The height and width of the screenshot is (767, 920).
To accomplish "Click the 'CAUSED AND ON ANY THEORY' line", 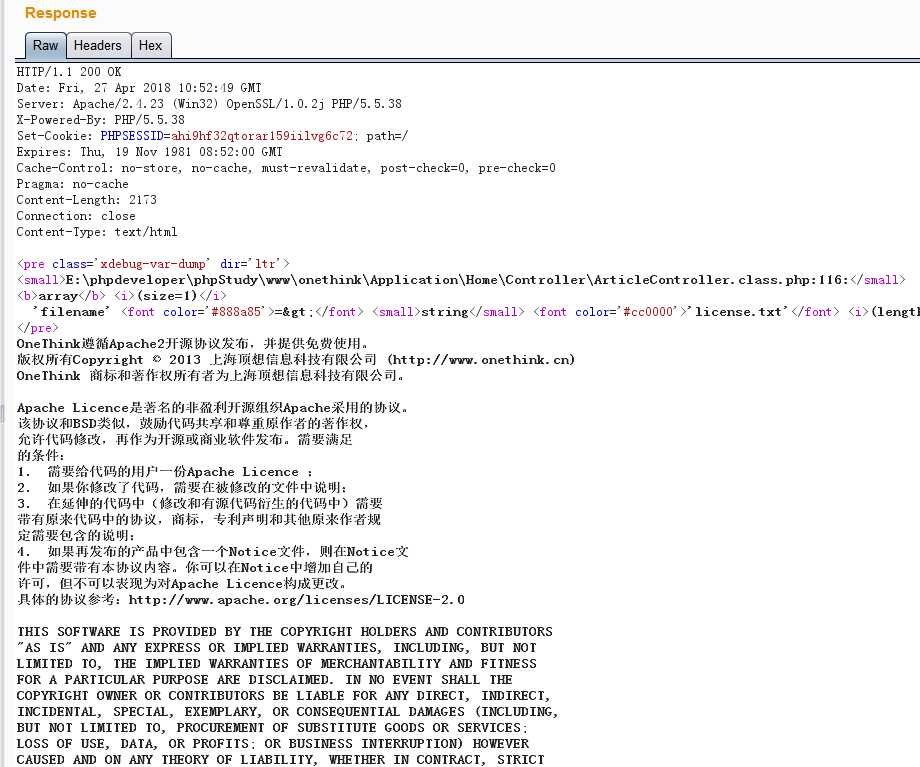I will 280,759.
